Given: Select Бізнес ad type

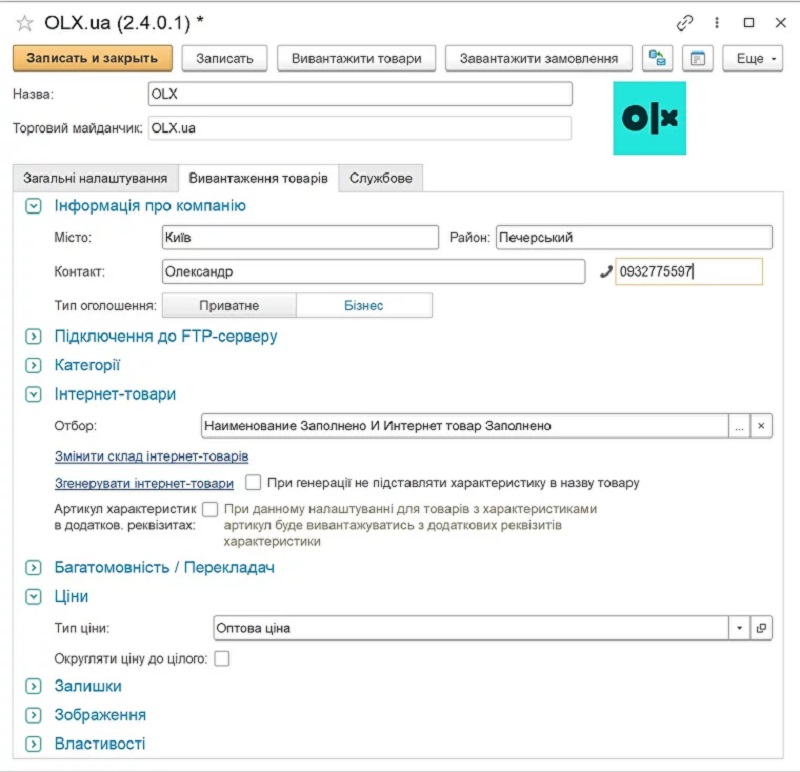Looking at the screenshot, I should click(x=364, y=306).
